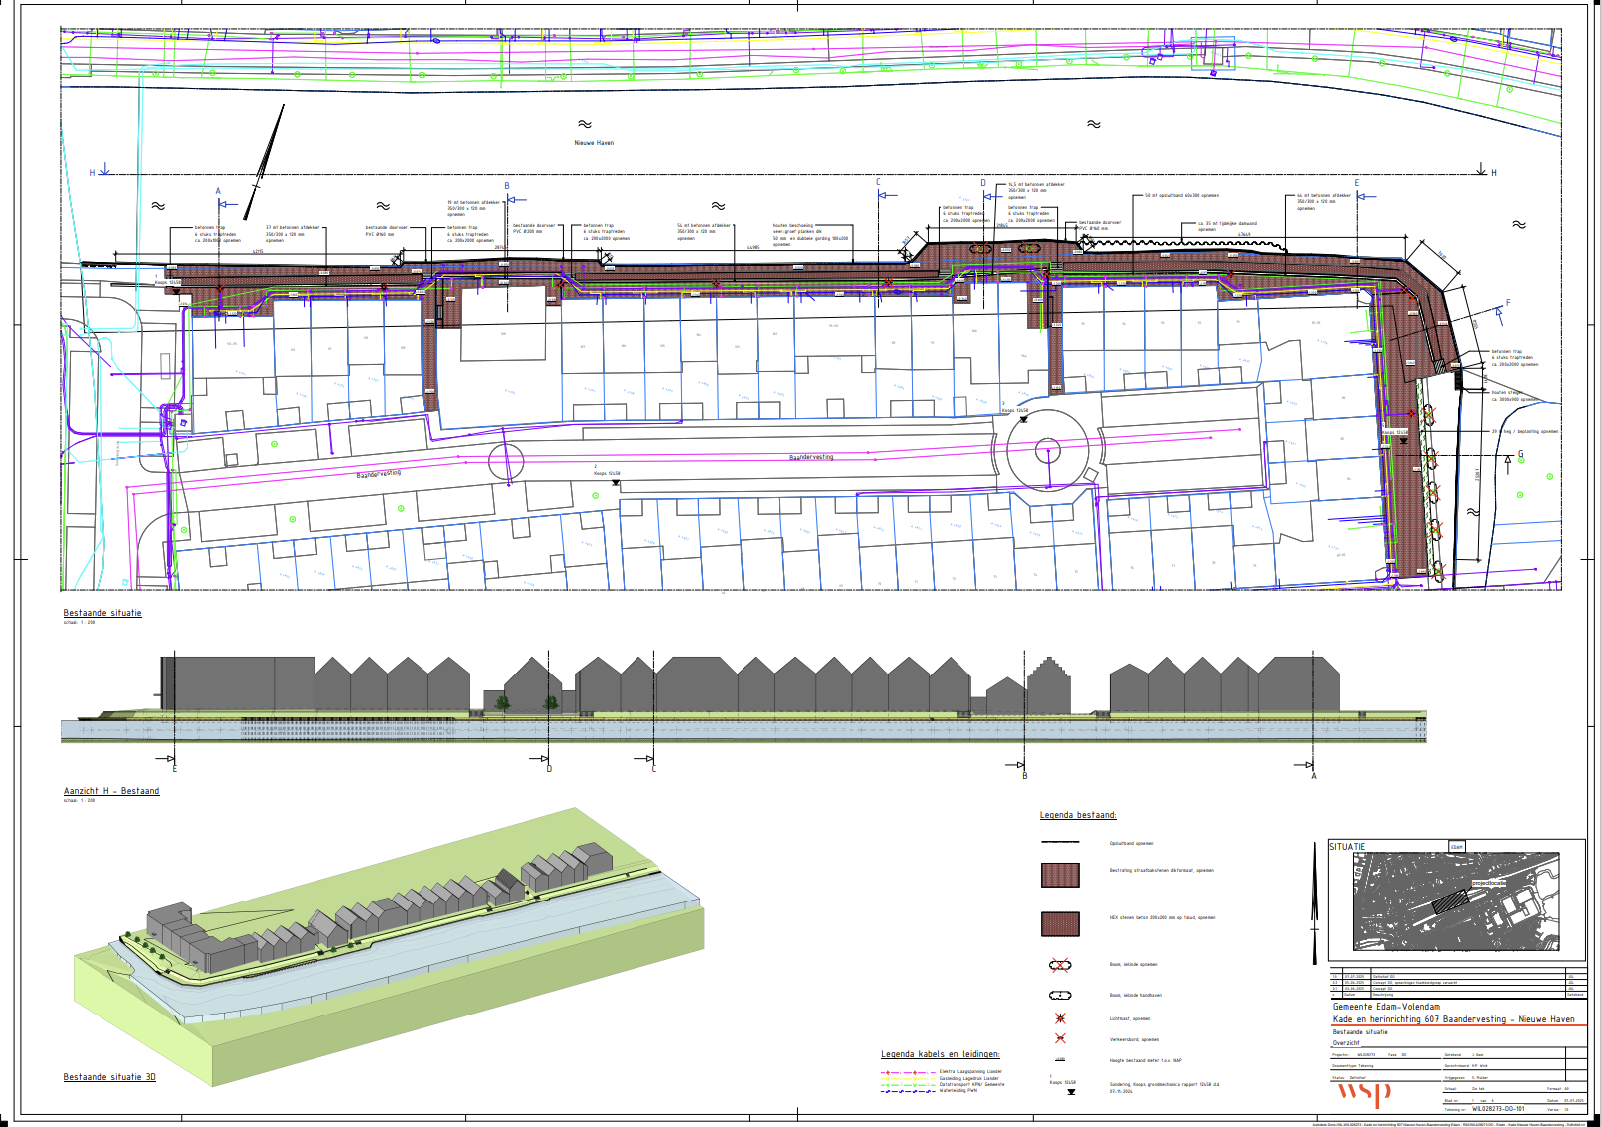Click the 'Bestaande situatie' plan title
The width and height of the screenshot is (1602, 1127).
[x=103, y=613]
